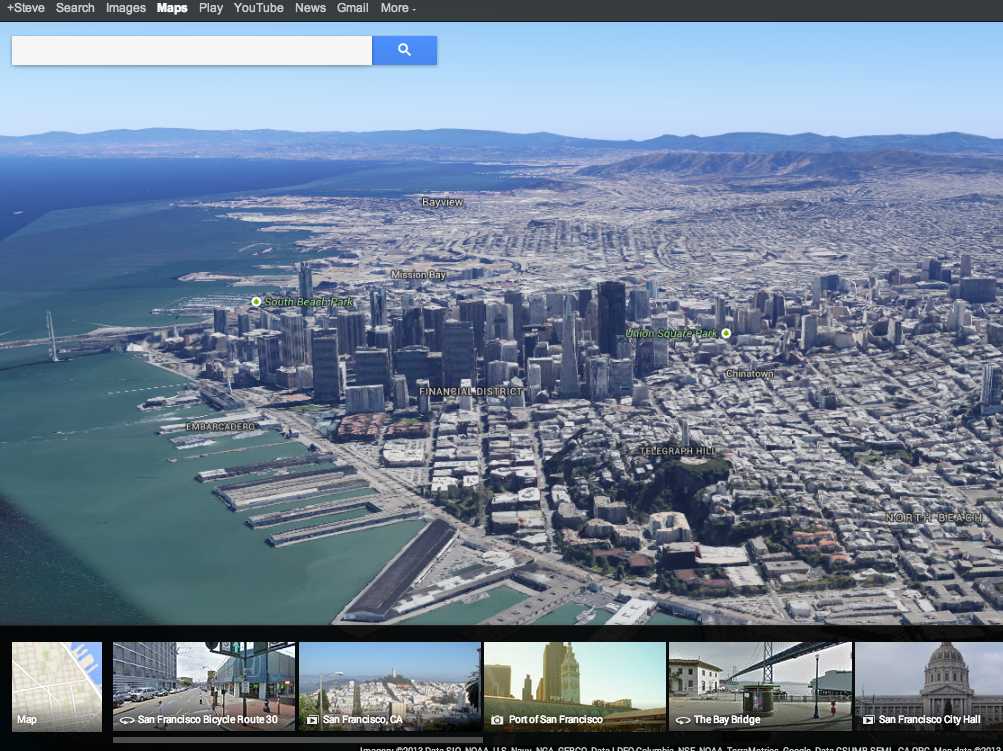Open the Map view thumbnail
The height and width of the screenshot is (751, 1003).
56,686
